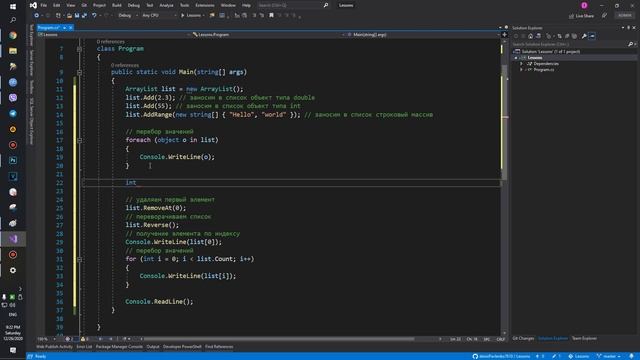Open the Find References tab
Viewport: 640px width, 360px height.
click(x=219, y=347)
